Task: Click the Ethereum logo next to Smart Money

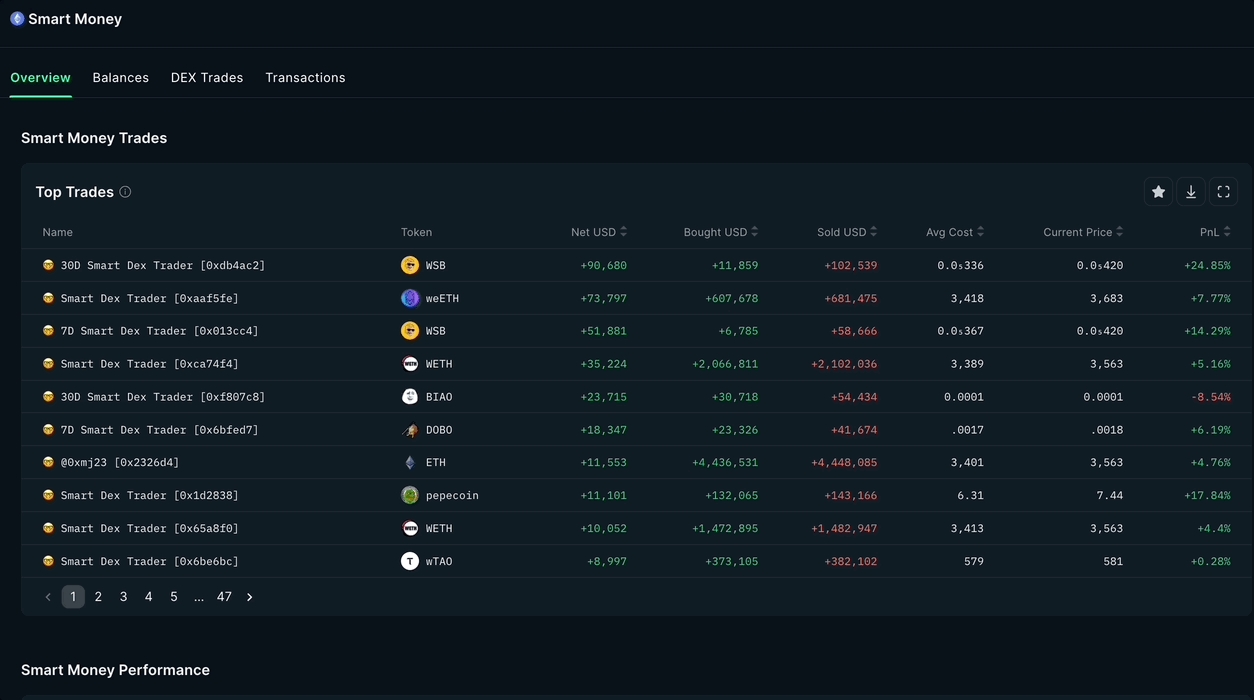Action: pos(17,19)
